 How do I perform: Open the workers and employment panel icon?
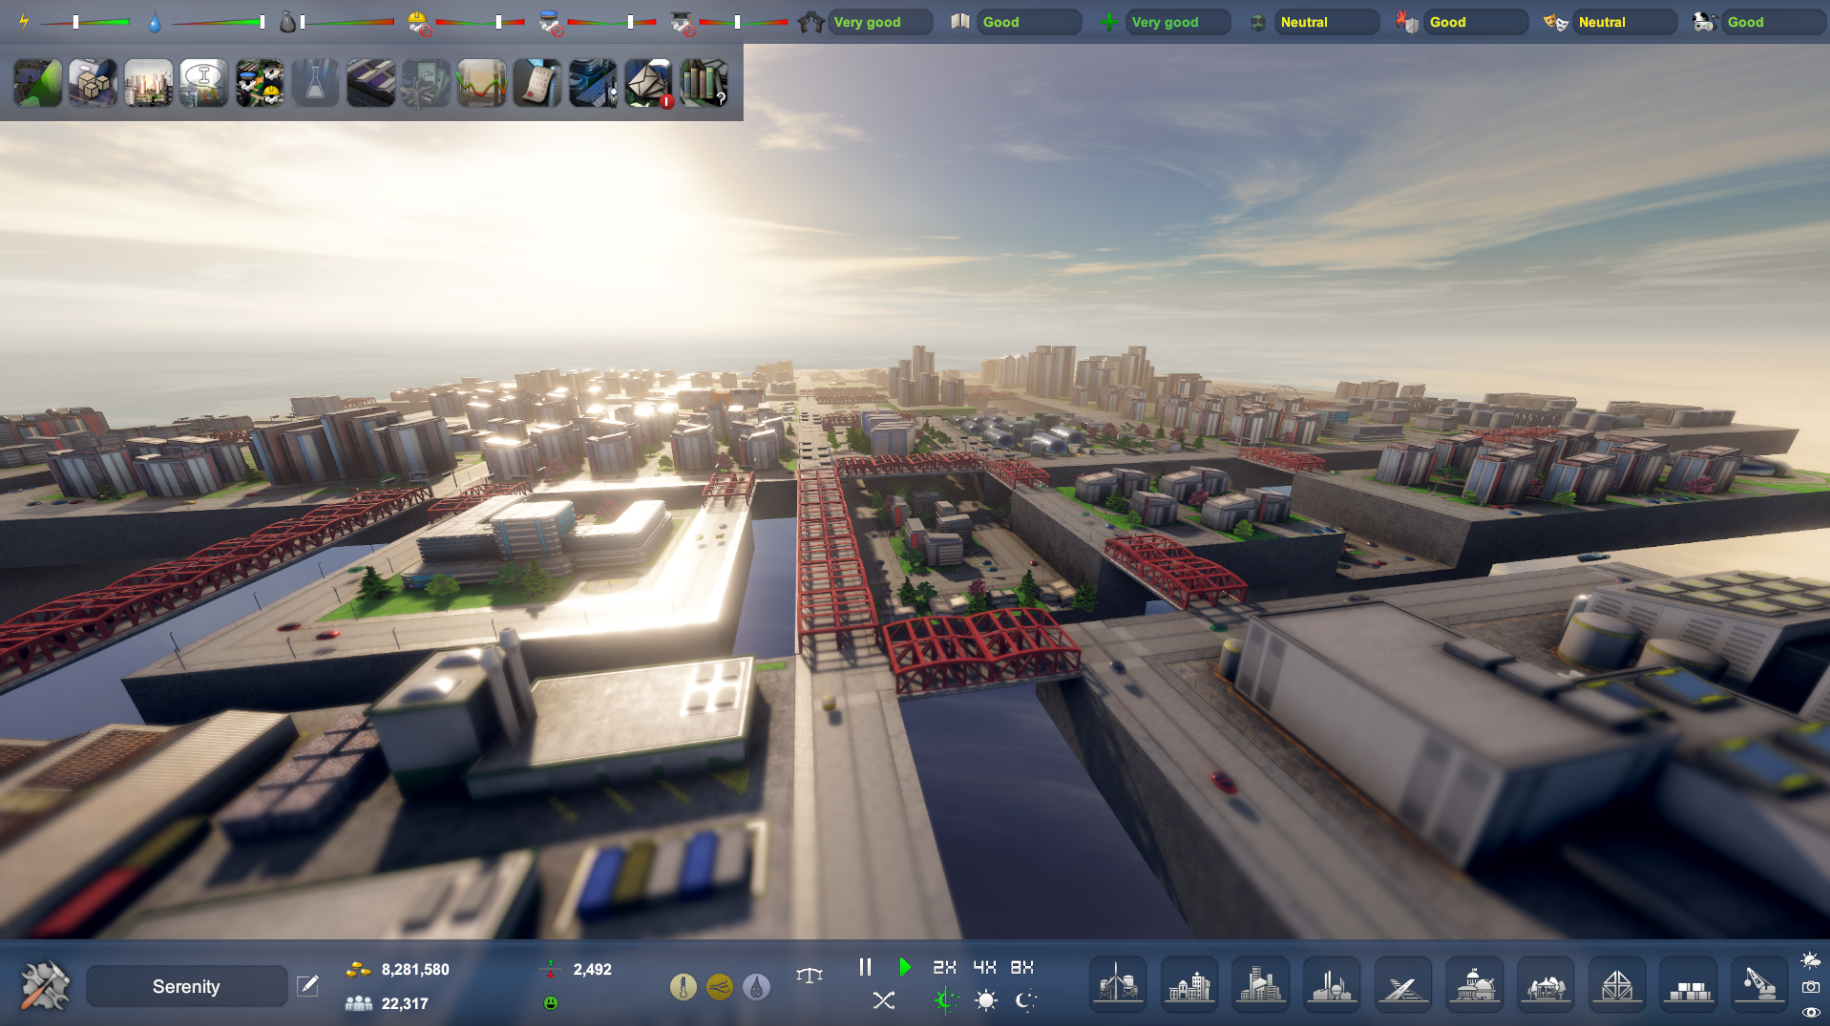[259, 83]
